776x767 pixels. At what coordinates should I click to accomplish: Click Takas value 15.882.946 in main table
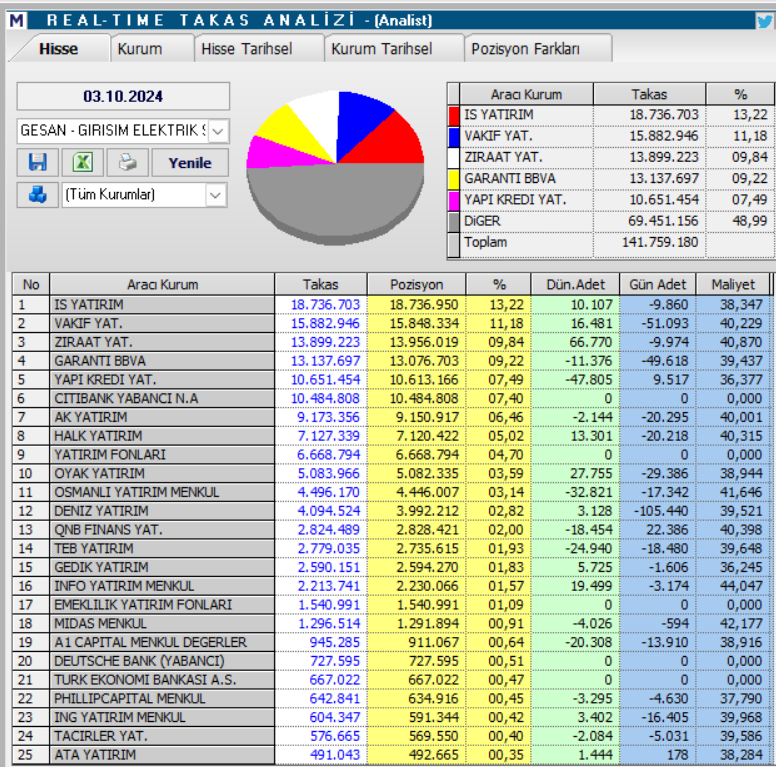pyautogui.click(x=325, y=324)
